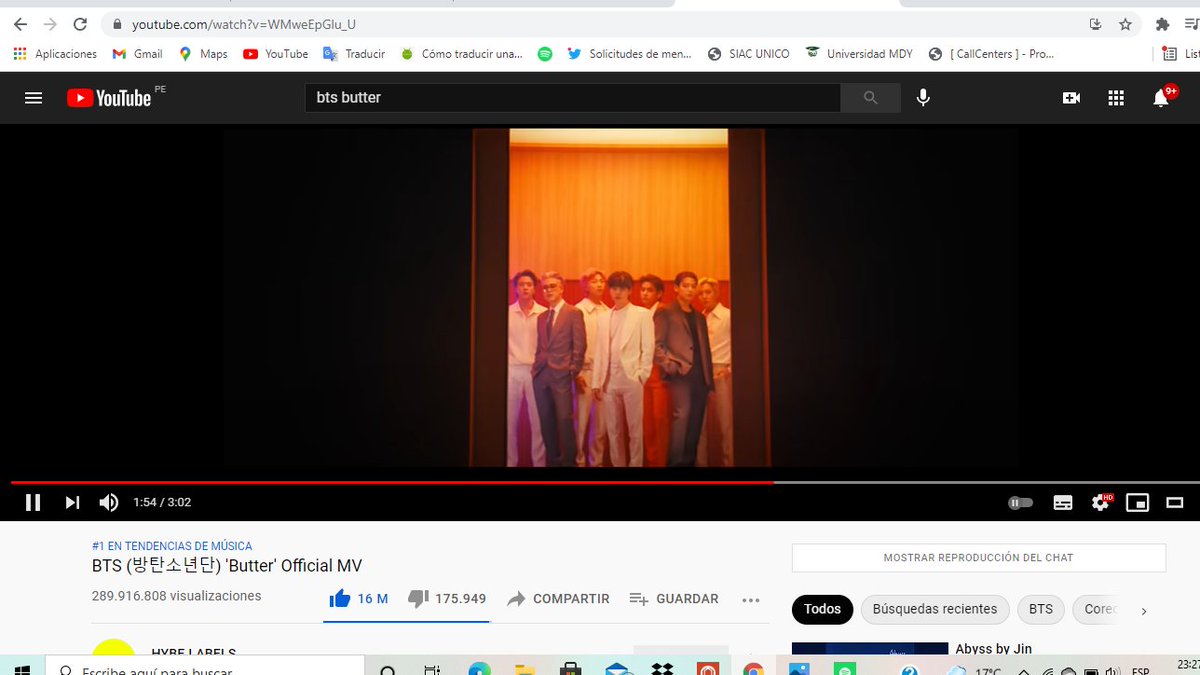The height and width of the screenshot is (675, 1200).
Task: Like the video (16 M thumbs up)
Action: pos(359,598)
